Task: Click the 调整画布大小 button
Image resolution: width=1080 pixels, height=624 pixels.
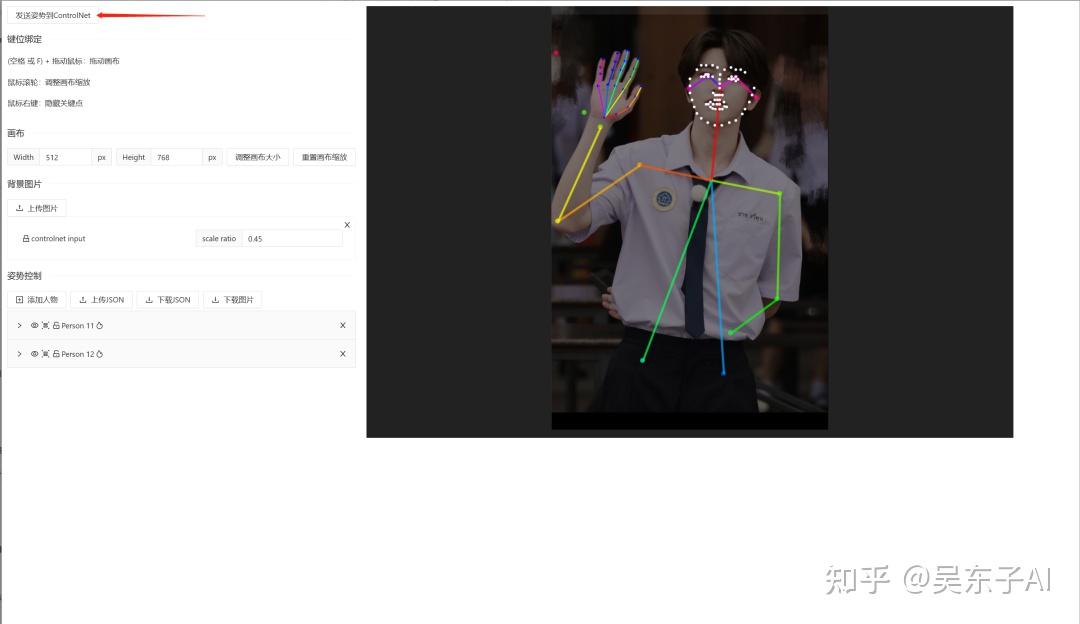Action: coord(257,157)
